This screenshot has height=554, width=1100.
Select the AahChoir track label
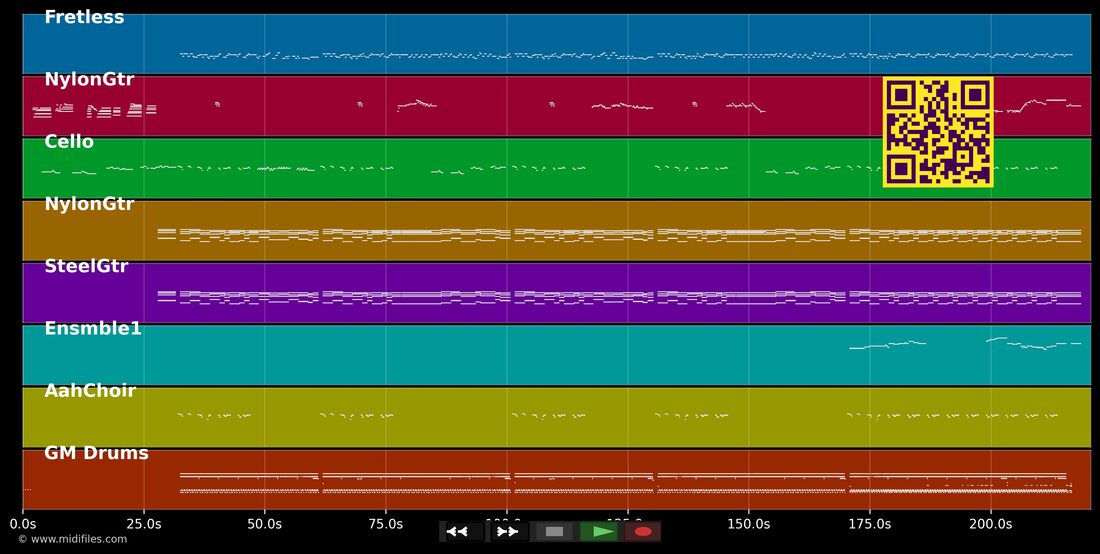[90, 391]
